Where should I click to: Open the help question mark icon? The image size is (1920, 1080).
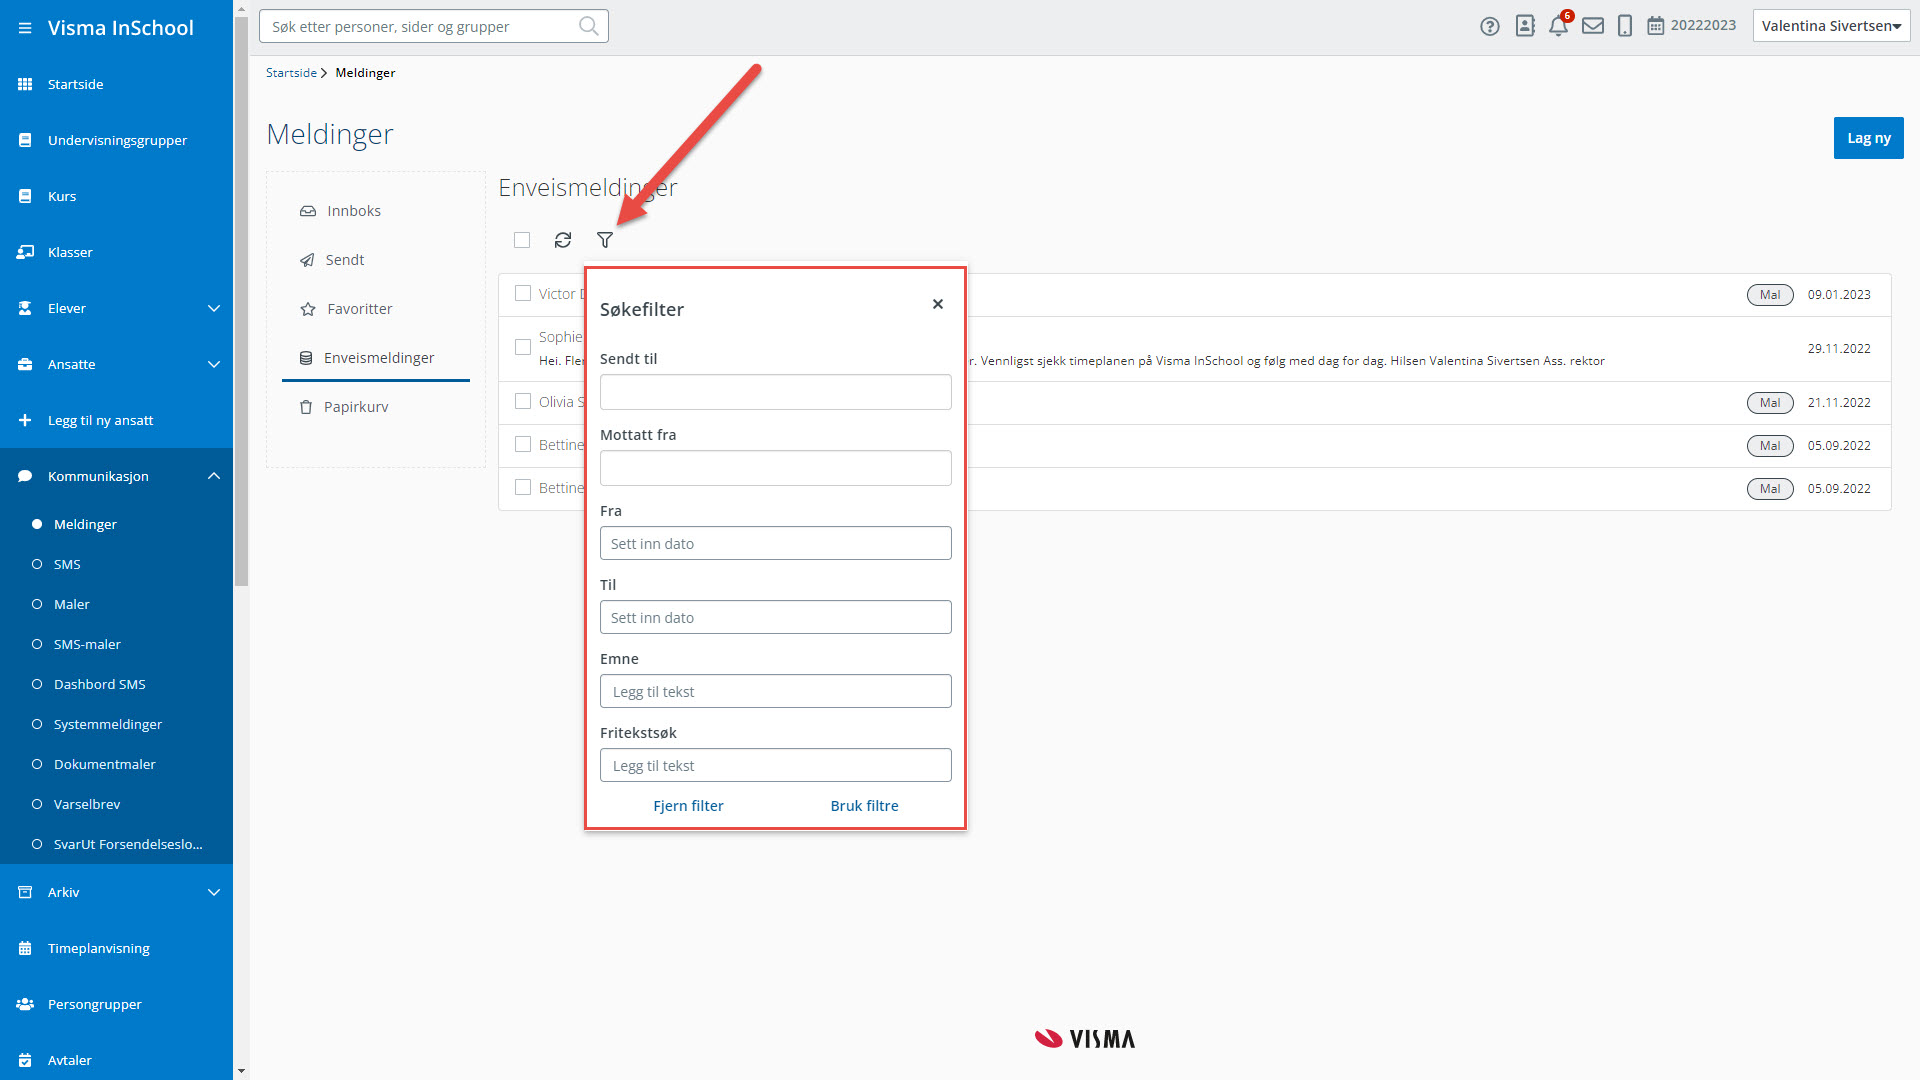[x=1490, y=26]
